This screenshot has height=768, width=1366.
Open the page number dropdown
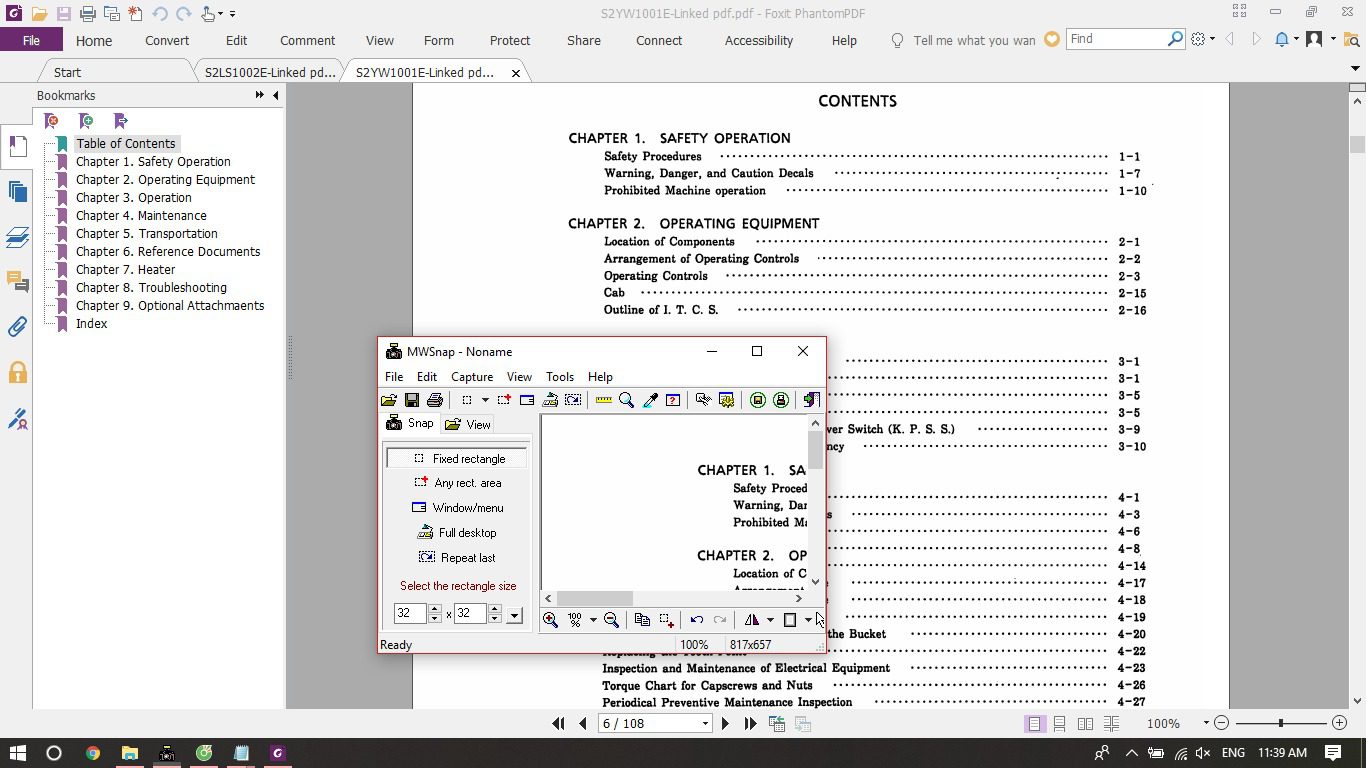705,724
